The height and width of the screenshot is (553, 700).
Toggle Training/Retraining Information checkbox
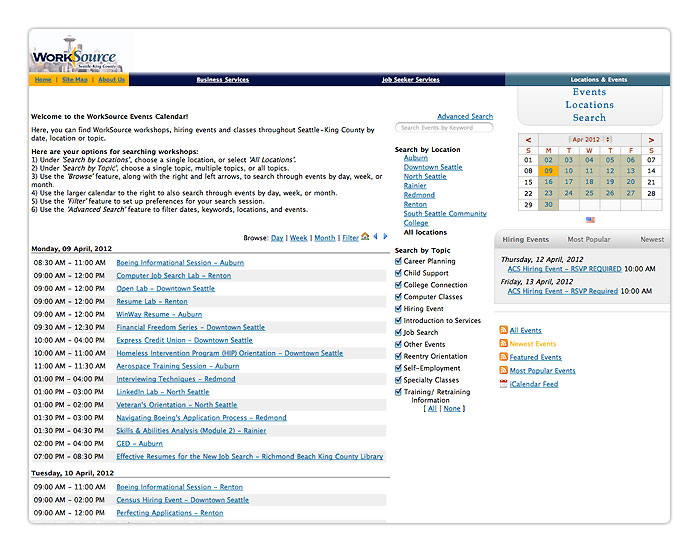[x=398, y=392]
